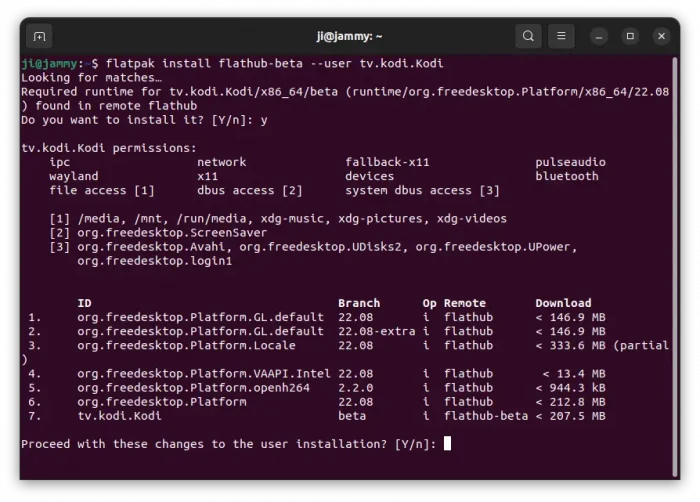Viewport: 700px width, 502px height.
Task: Open the hamburger main menu
Action: click(x=563, y=37)
